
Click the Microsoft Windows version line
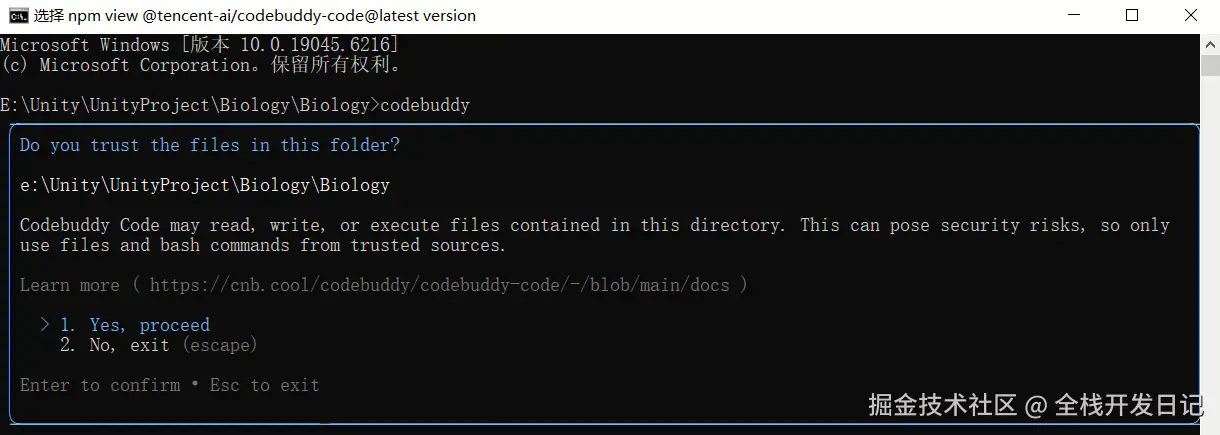tap(199, 45)
